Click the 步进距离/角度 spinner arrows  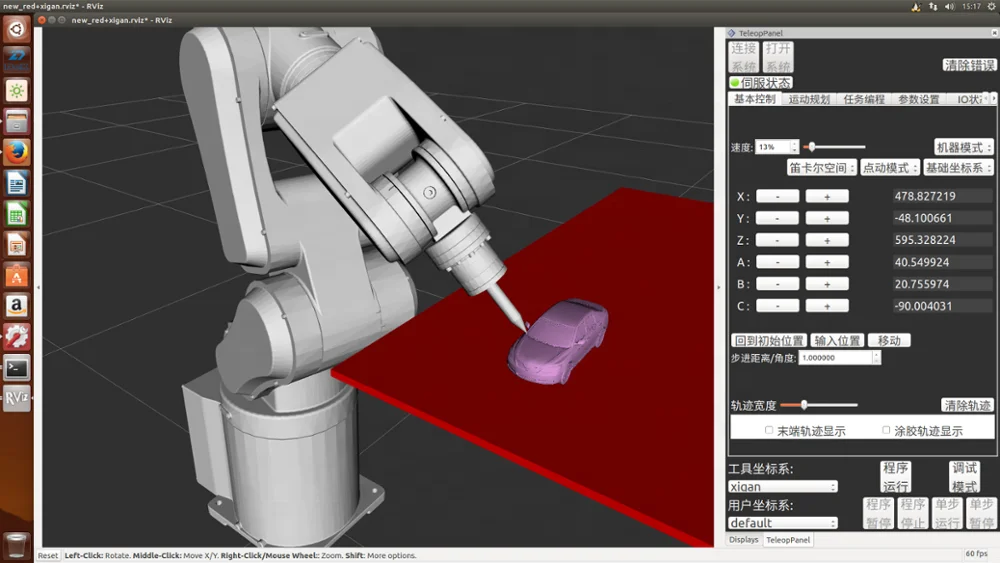(876, 358)
